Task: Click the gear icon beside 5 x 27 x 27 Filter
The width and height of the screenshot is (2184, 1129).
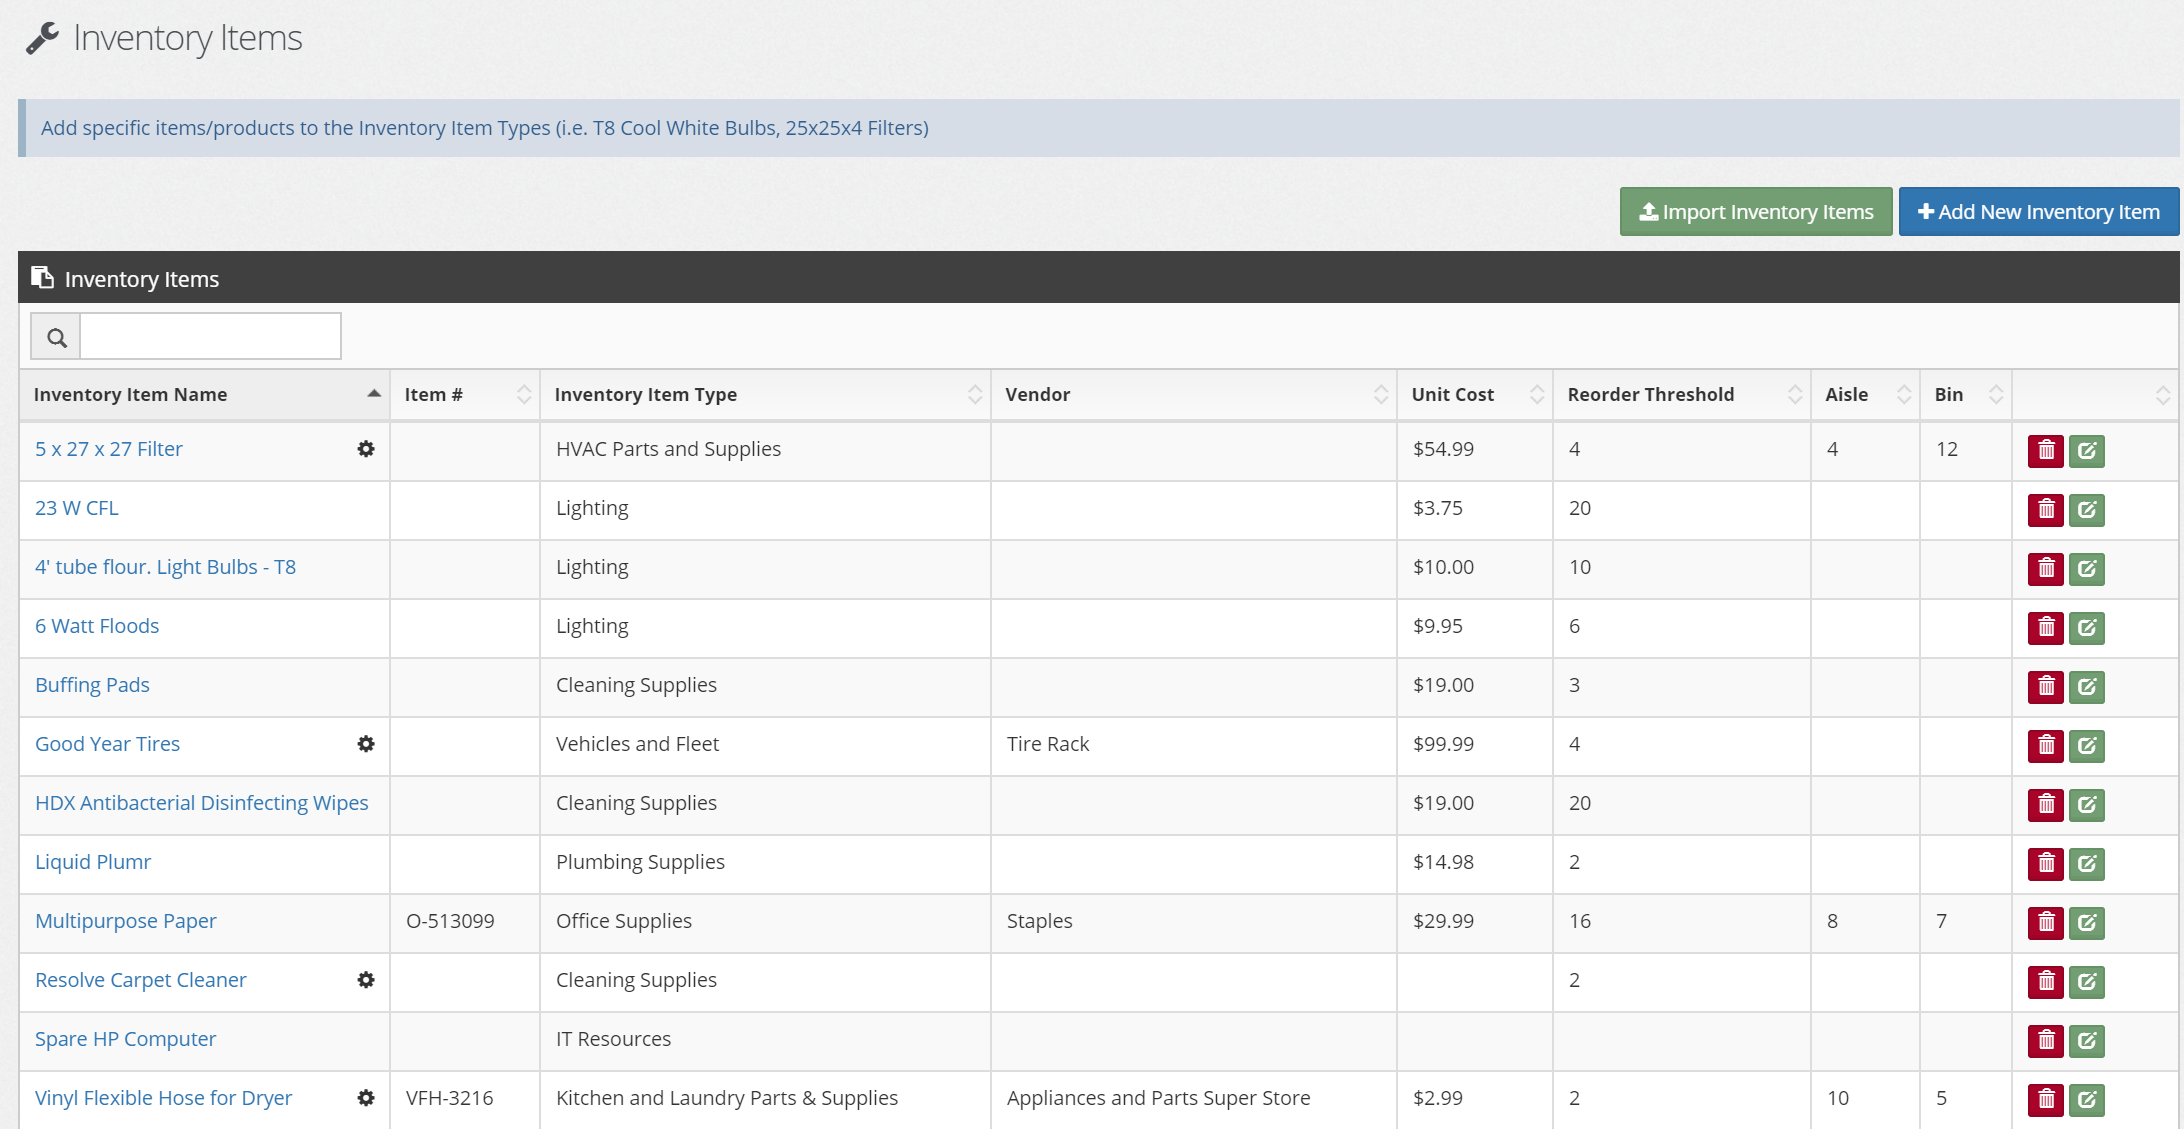Action: pos(366,449)
